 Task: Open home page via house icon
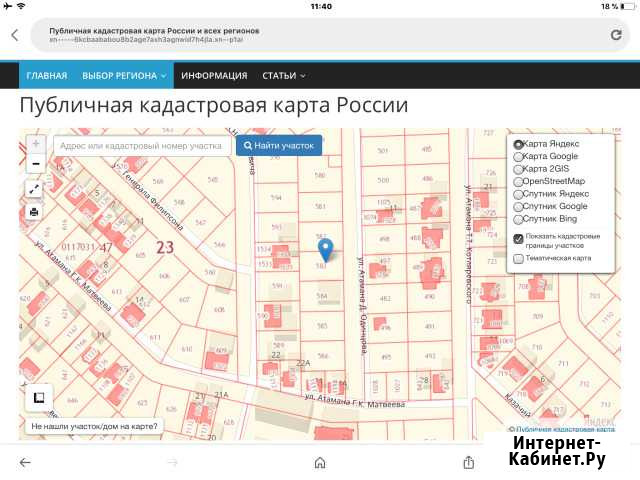click(x=320, y=462)
